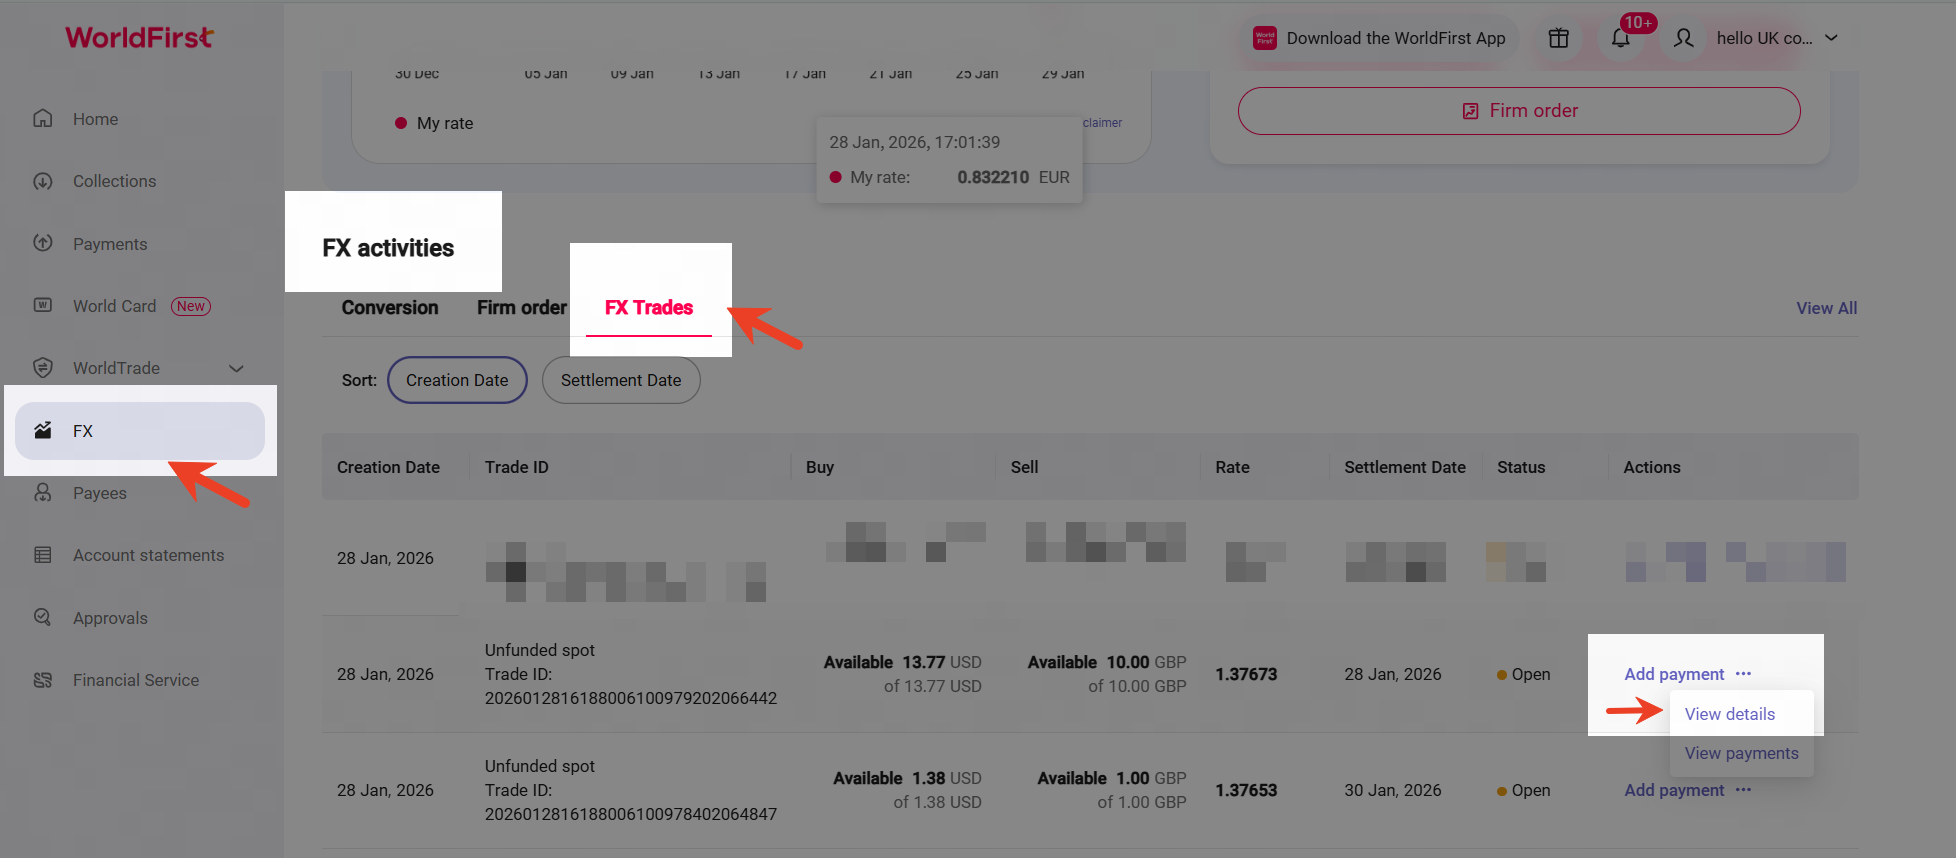Click the Rate column header

click(1232, 467)
